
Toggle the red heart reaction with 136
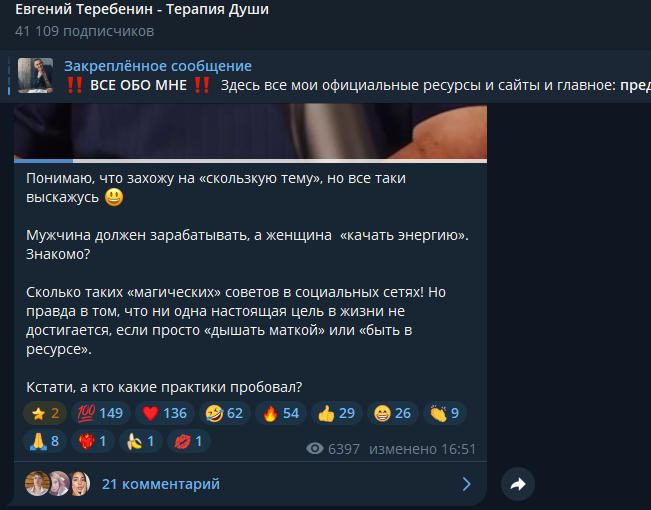(165, 413)
